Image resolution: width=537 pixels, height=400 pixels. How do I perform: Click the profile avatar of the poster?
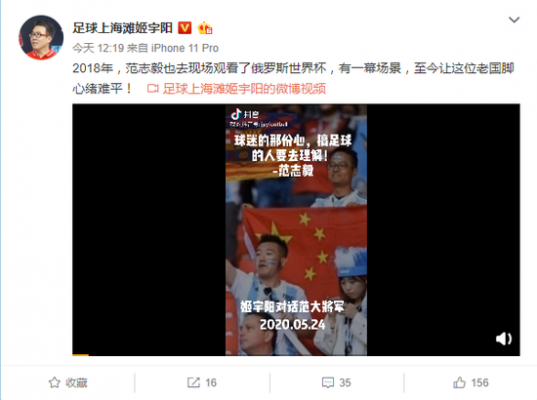[41, 37]
